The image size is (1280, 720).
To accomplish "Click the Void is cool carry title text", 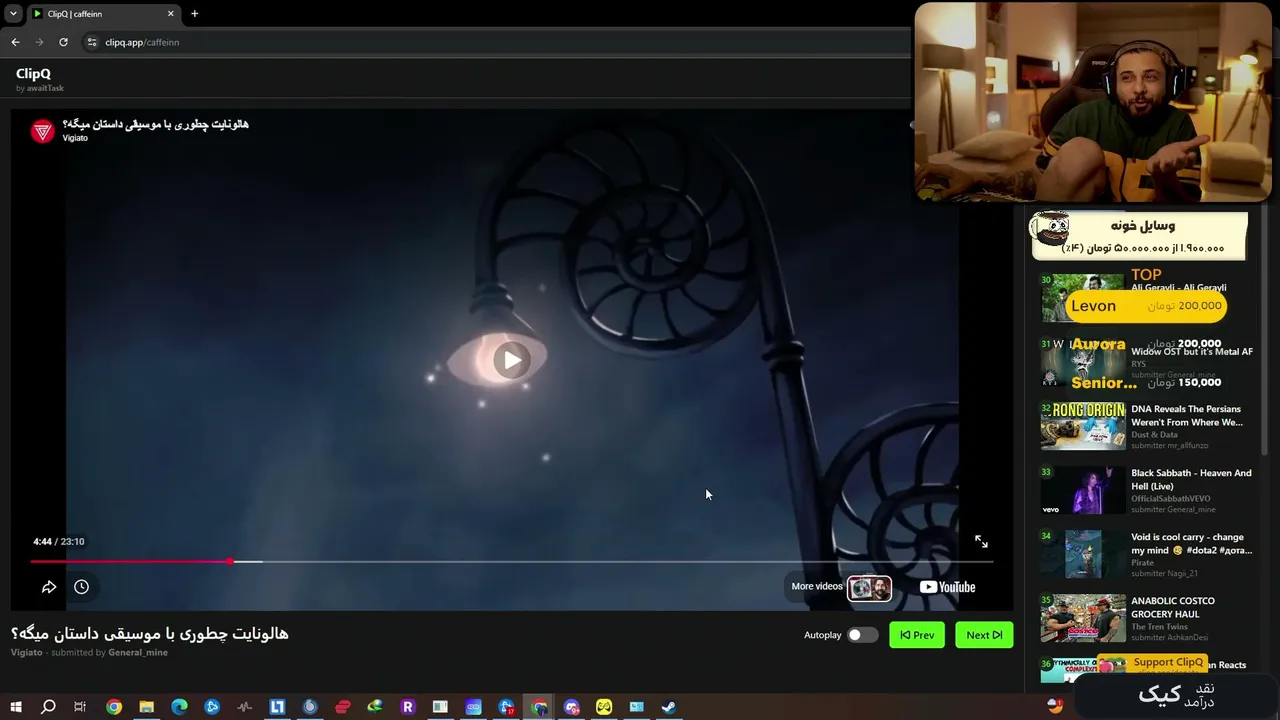I will coord(1191,544).
